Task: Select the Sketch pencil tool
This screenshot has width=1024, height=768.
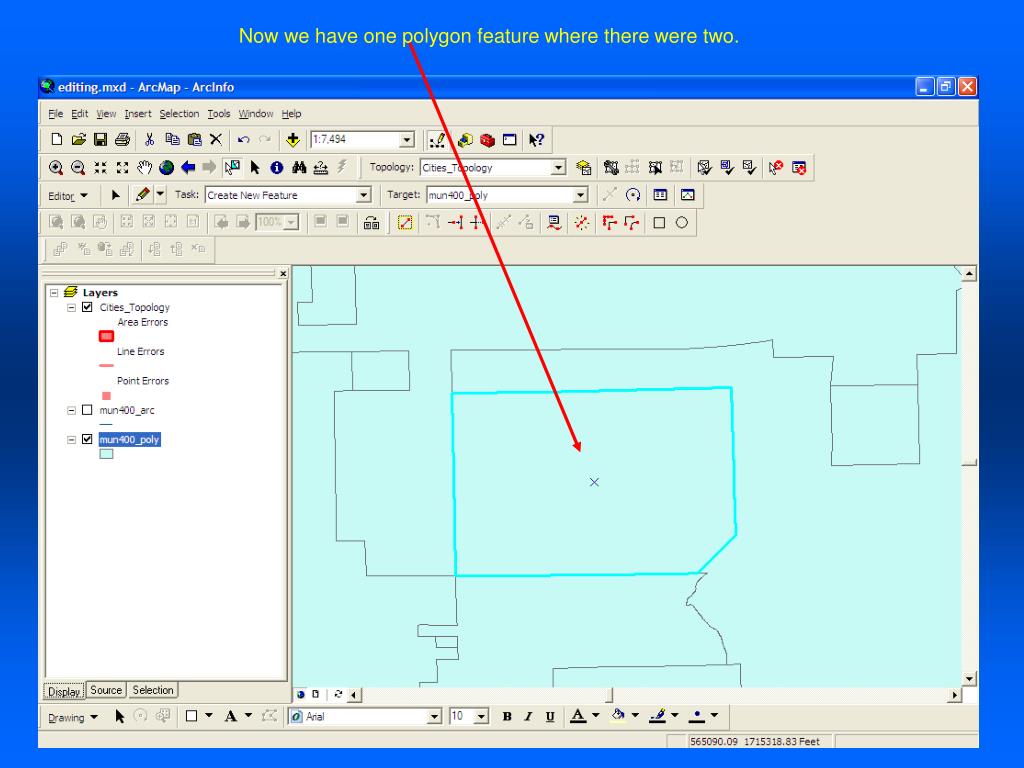Action: coord(142,195)
